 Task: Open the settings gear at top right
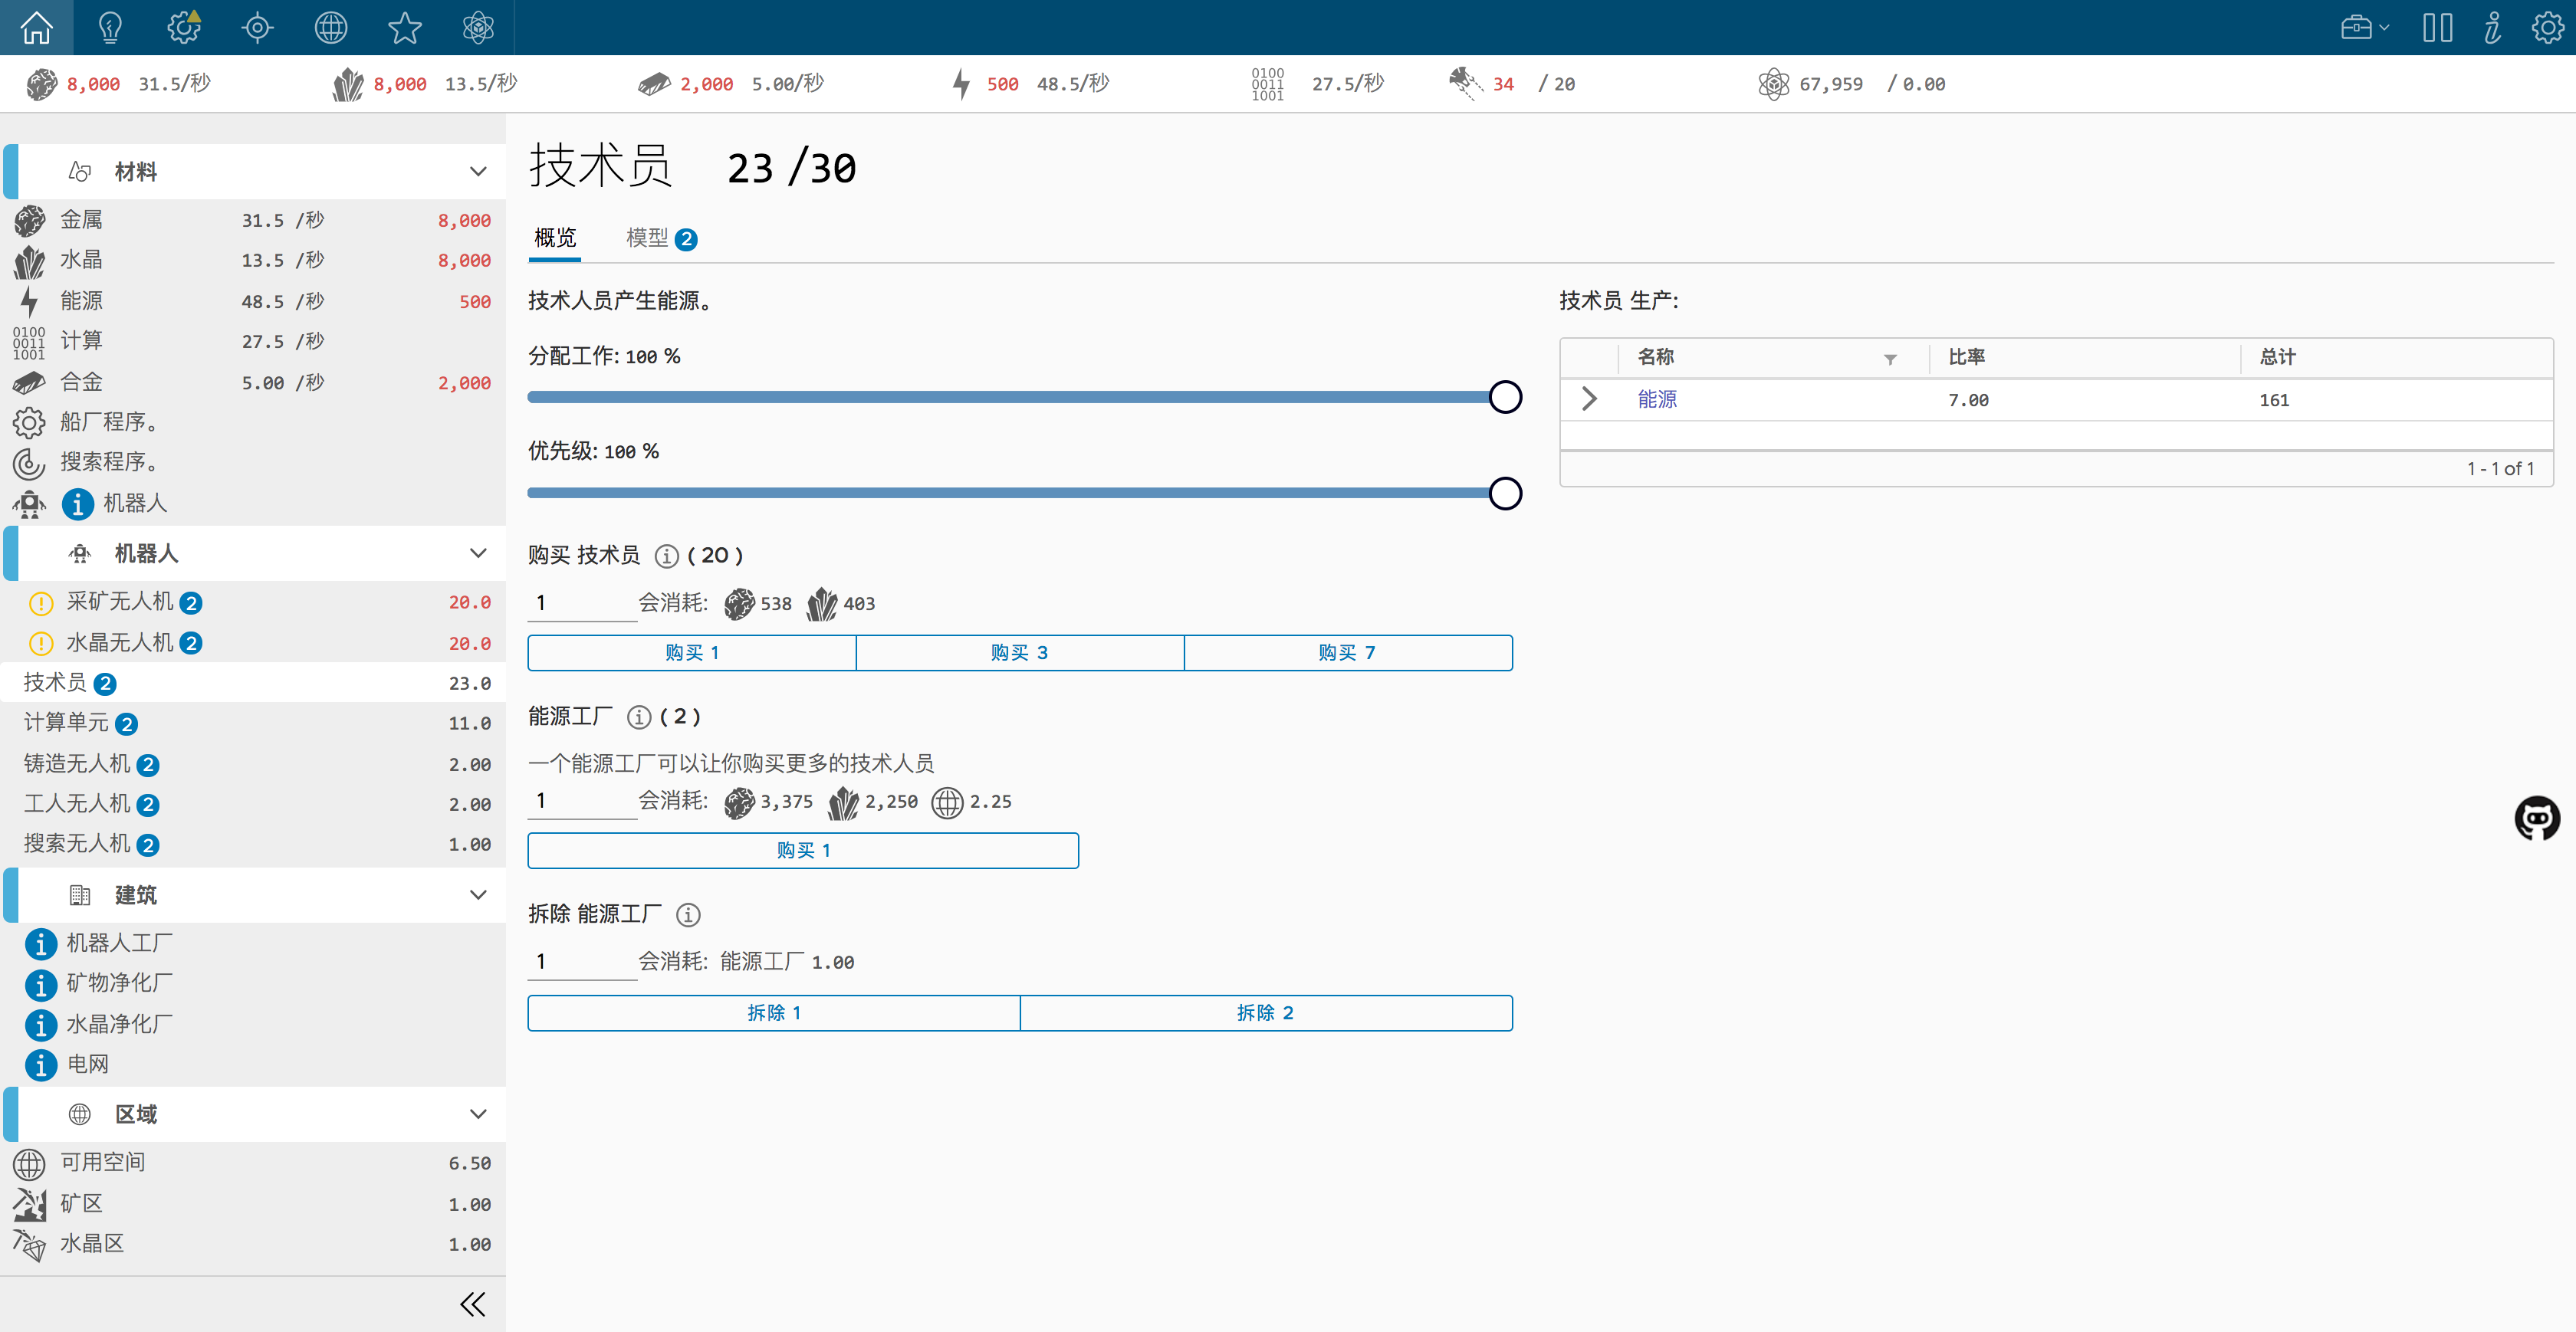click(2547, 27)
